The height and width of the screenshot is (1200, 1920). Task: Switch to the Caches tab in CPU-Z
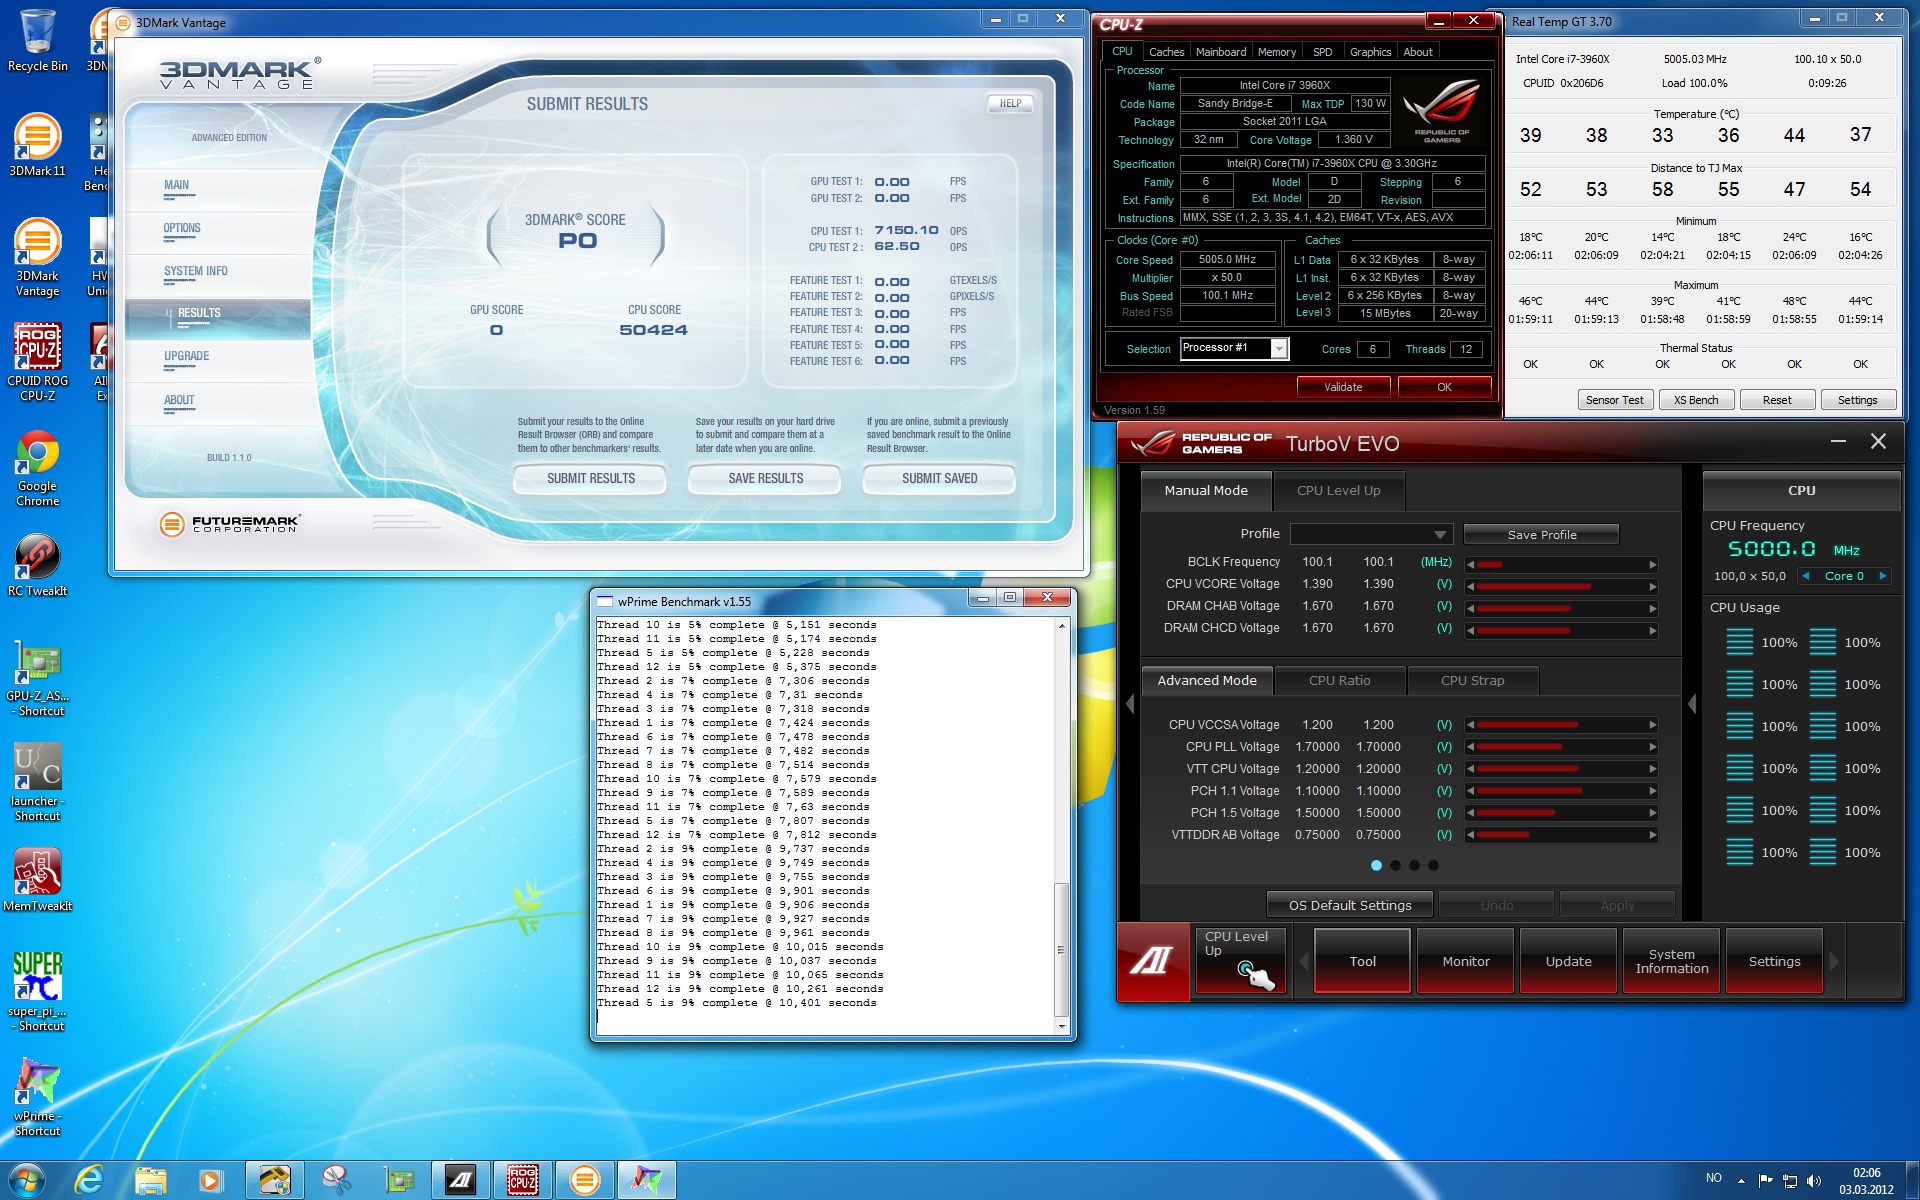tap(1166, 52)
